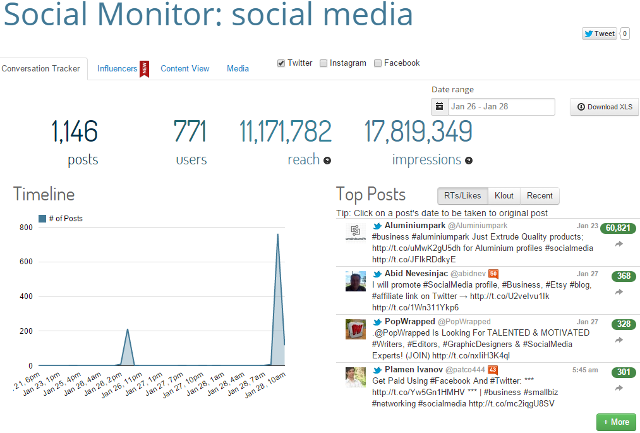This screenshot has width=640, height=433.
Task: Open the Media tab
Action: pos(238,68)
